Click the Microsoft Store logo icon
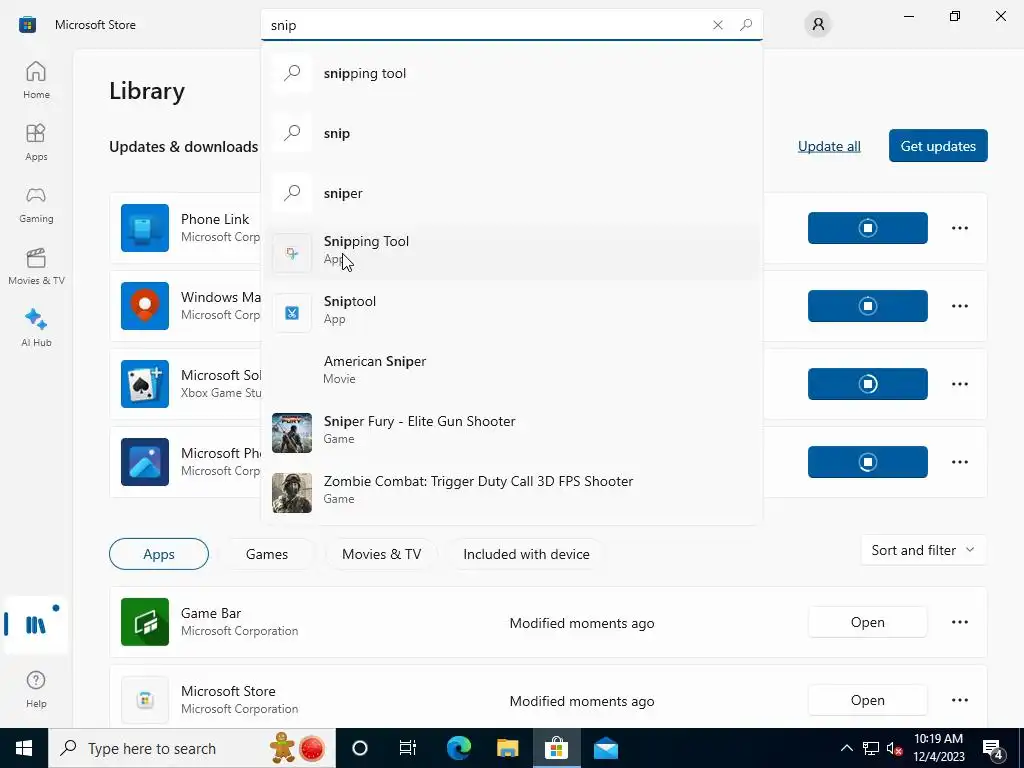Screen dimensions: 1024x768 click(27, 25)
